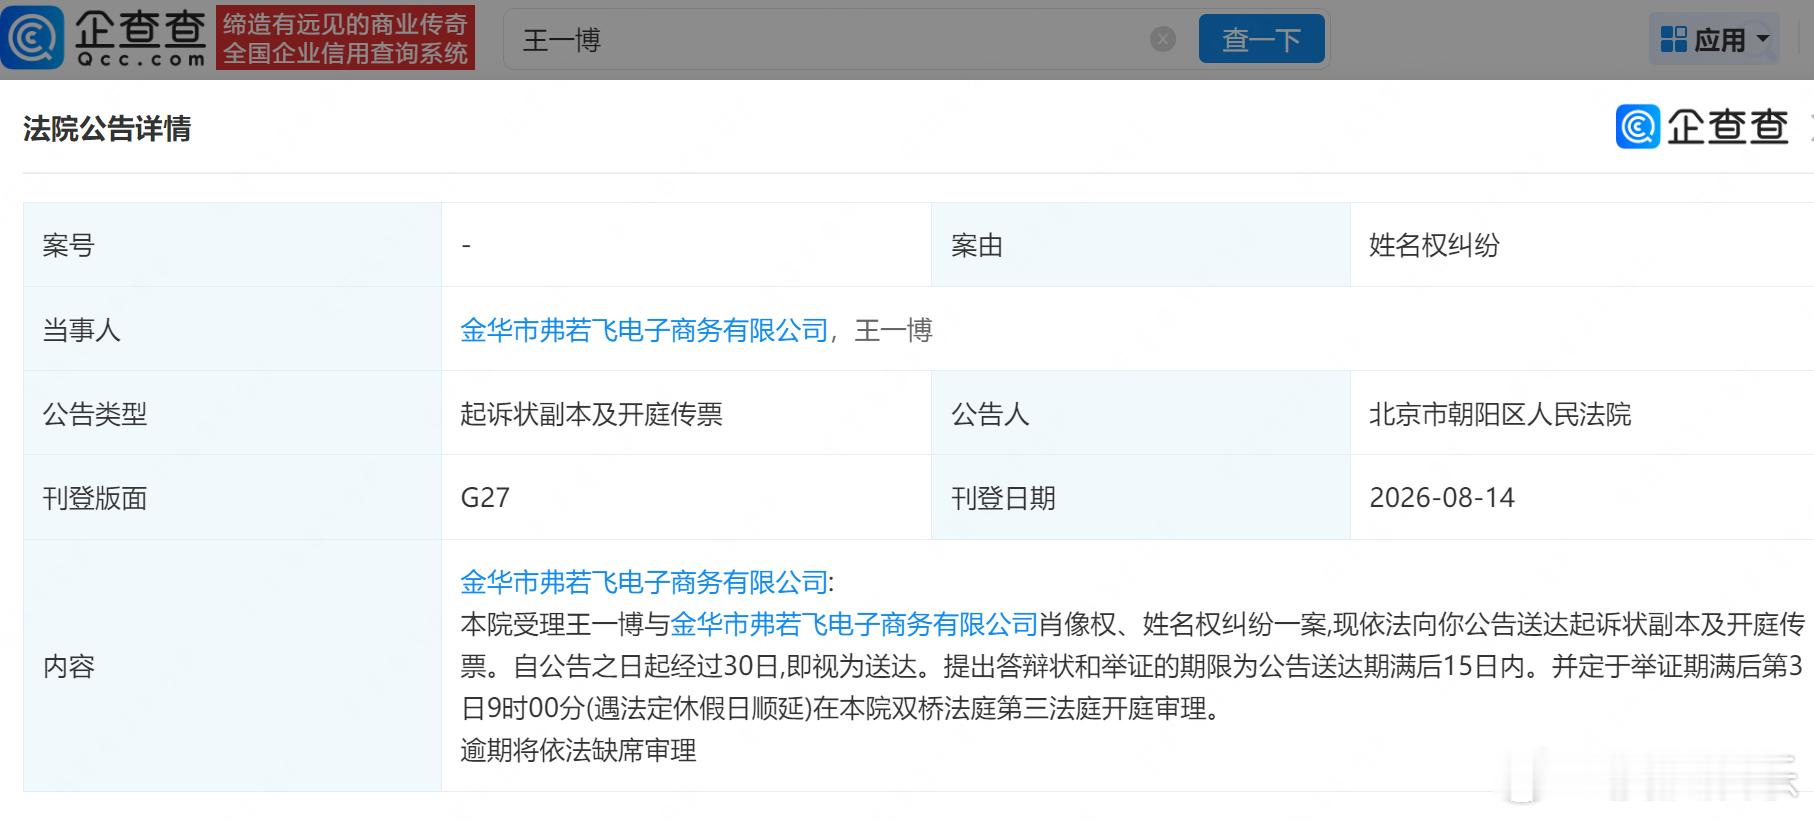This screenshot has width=1814, height=821.
Task: Select the G27 publication page value
Action: (x=485, y=497)
